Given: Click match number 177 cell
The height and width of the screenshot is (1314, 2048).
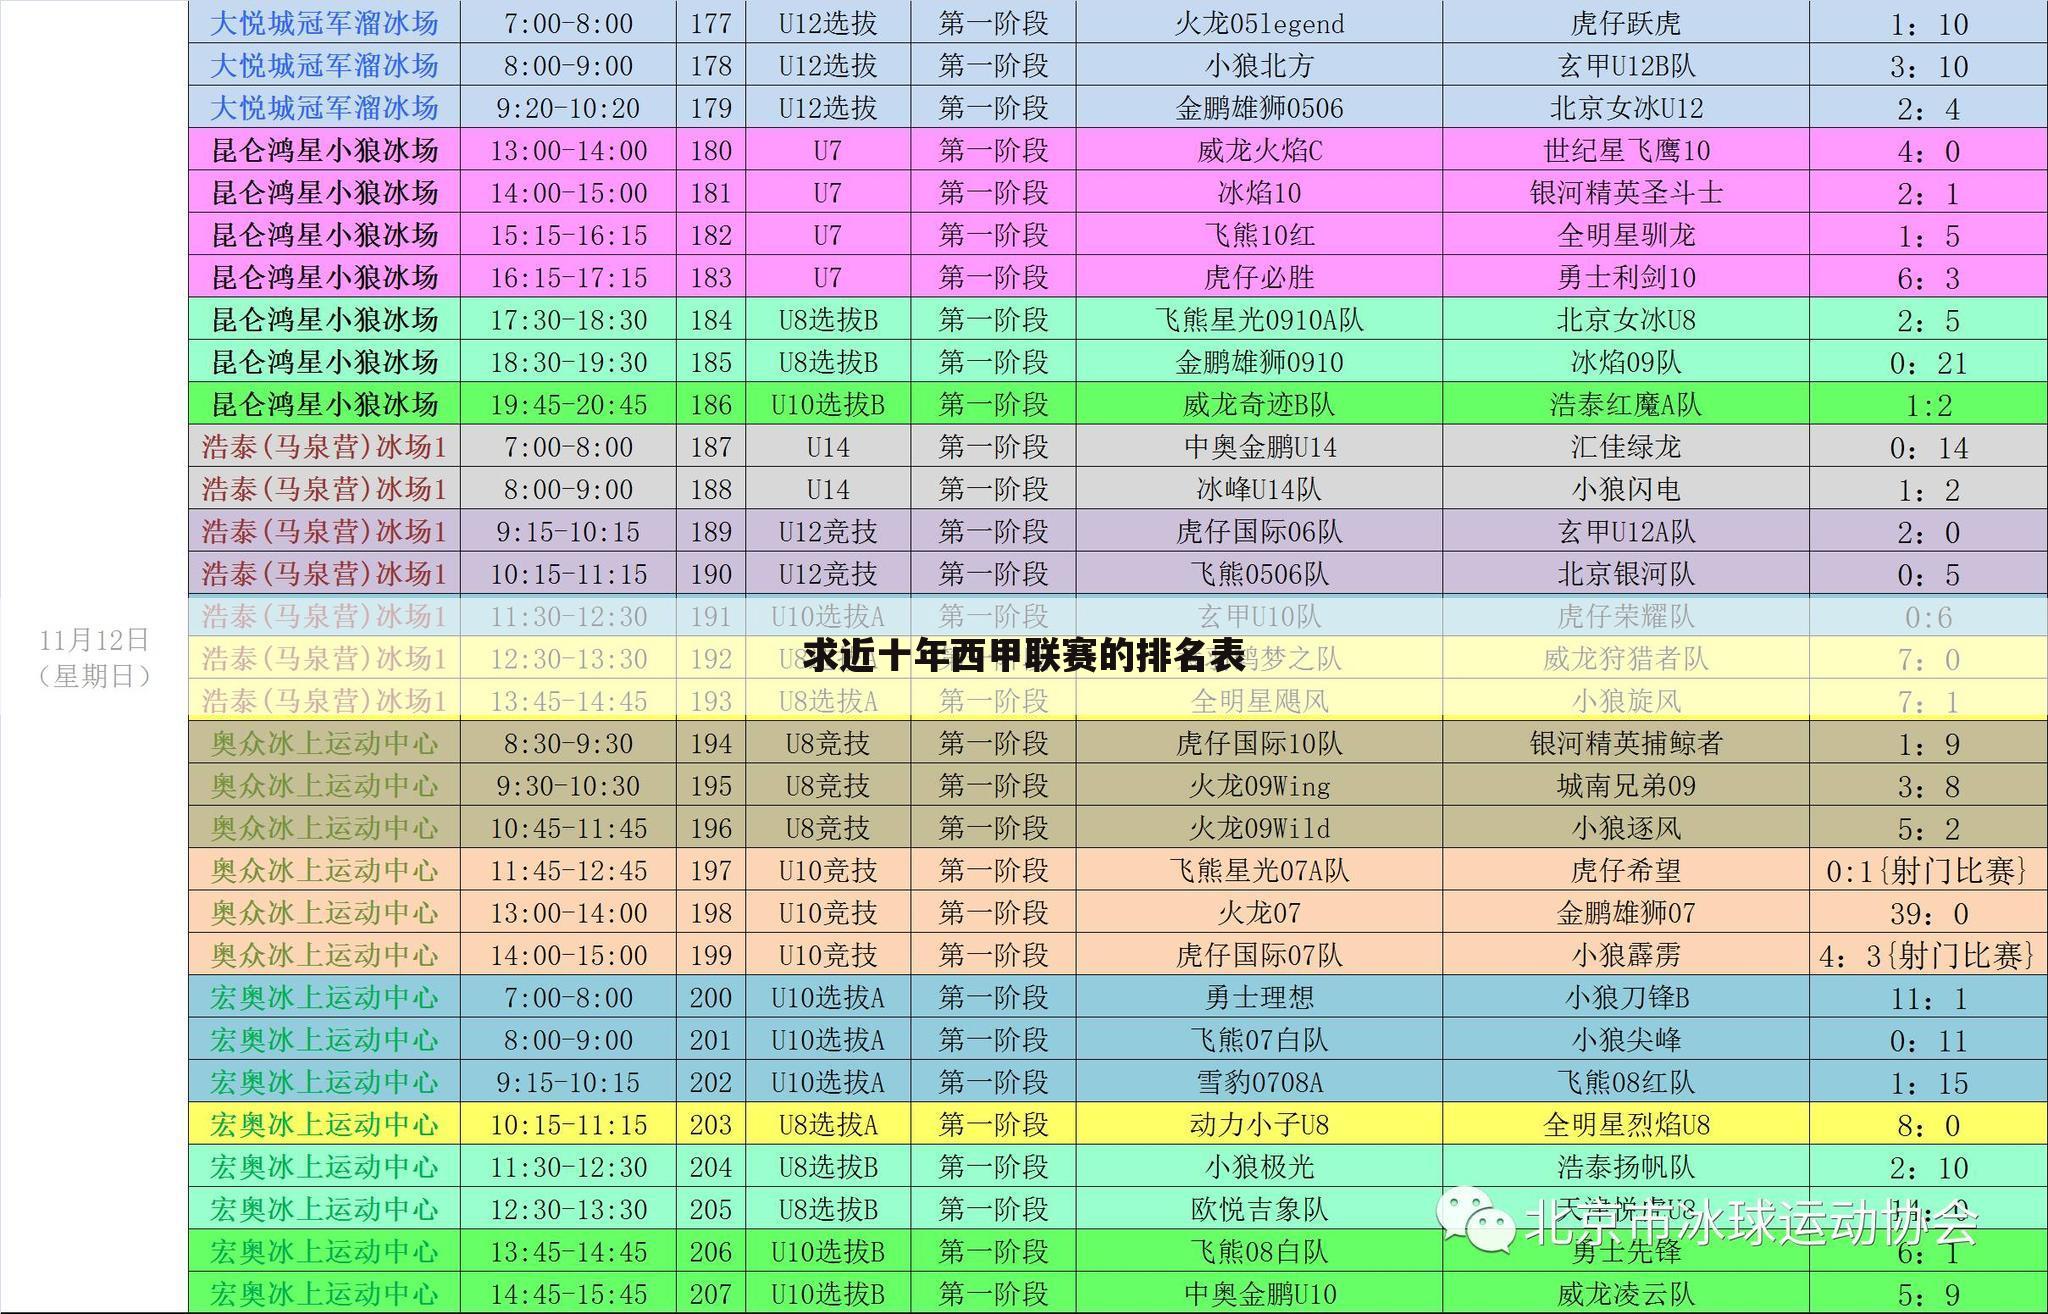Looking at the screenshot, I should pyautogui.click(x=711, y=23).
